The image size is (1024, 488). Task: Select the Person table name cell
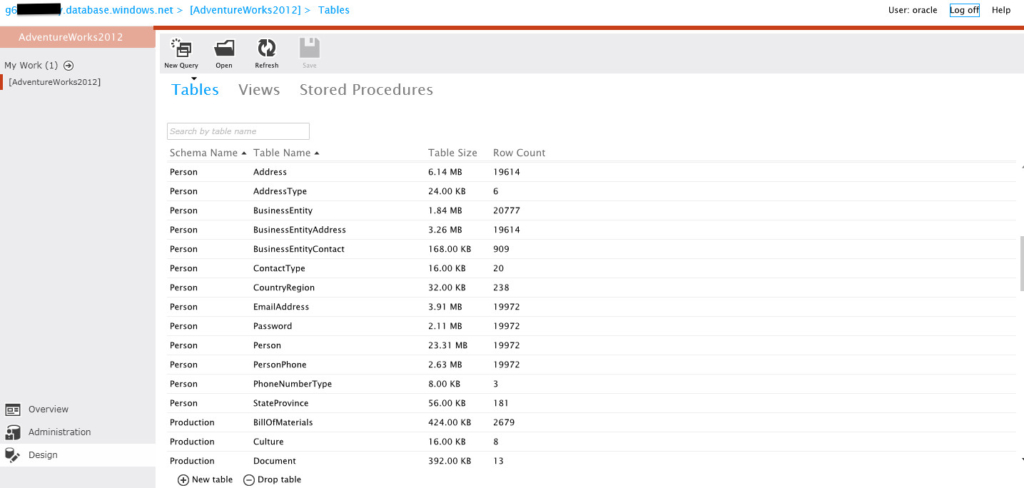(x=267, y=345)
